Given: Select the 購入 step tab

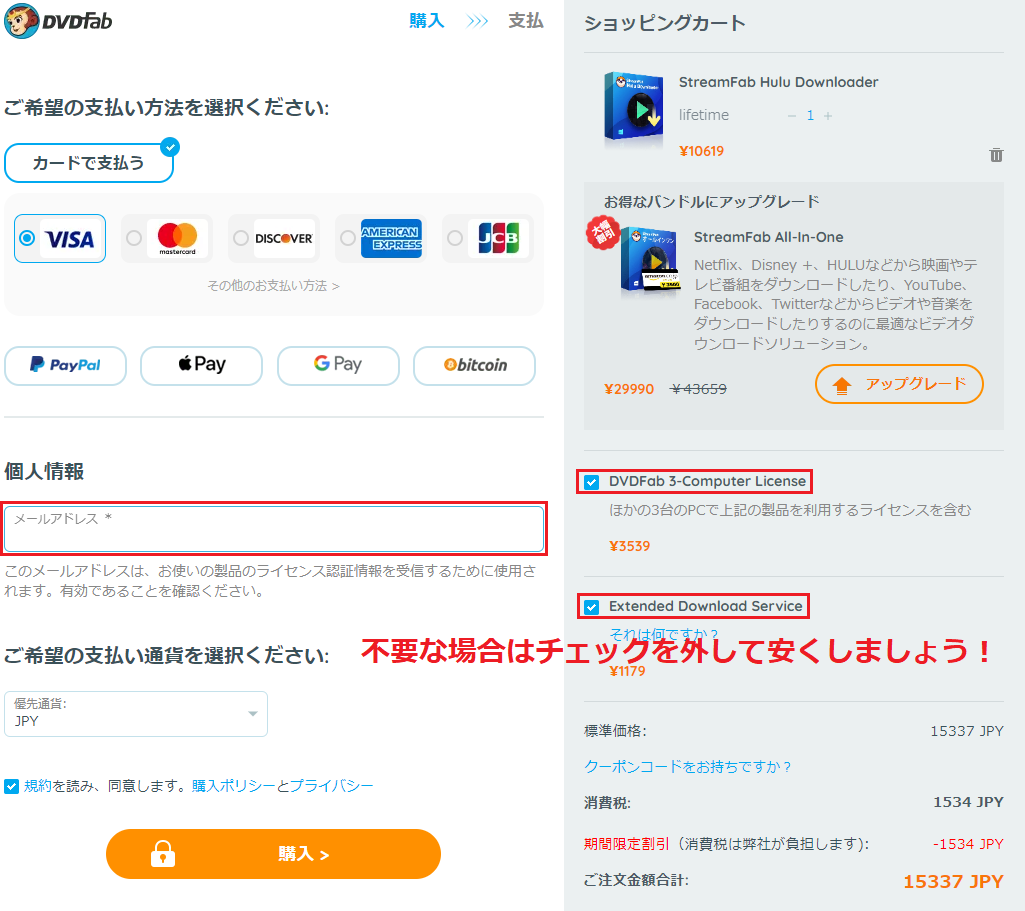Looking at the screenshot, I should (x=427, y=21).
